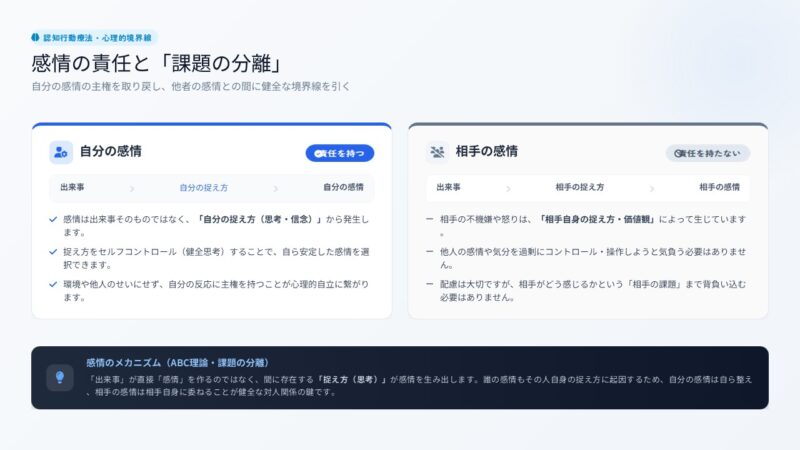Click the chevron after 出来事 in 自分の感情 card
Screen dimensions: 800x450
tap(132, 188)
